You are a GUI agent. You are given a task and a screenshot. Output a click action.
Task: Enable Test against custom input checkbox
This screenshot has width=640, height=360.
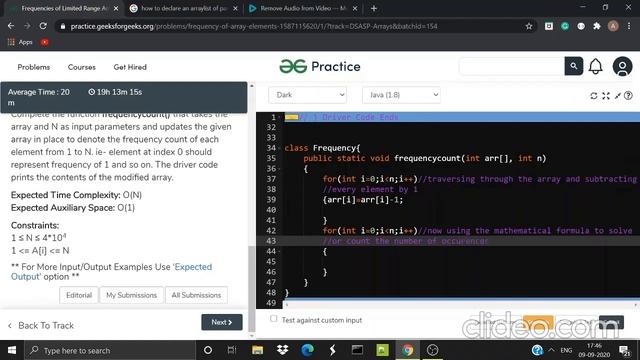pyautogui.click(x=273, y=319)
